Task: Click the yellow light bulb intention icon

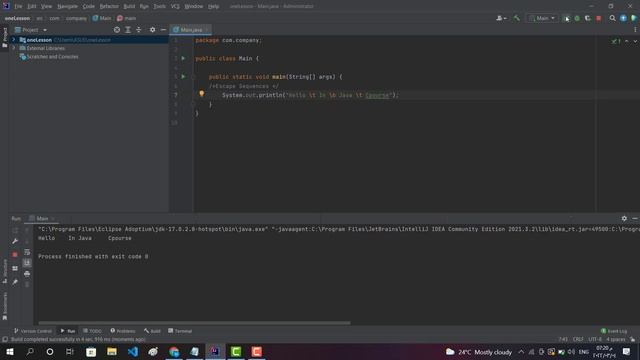Action: [x=202, y=93]
